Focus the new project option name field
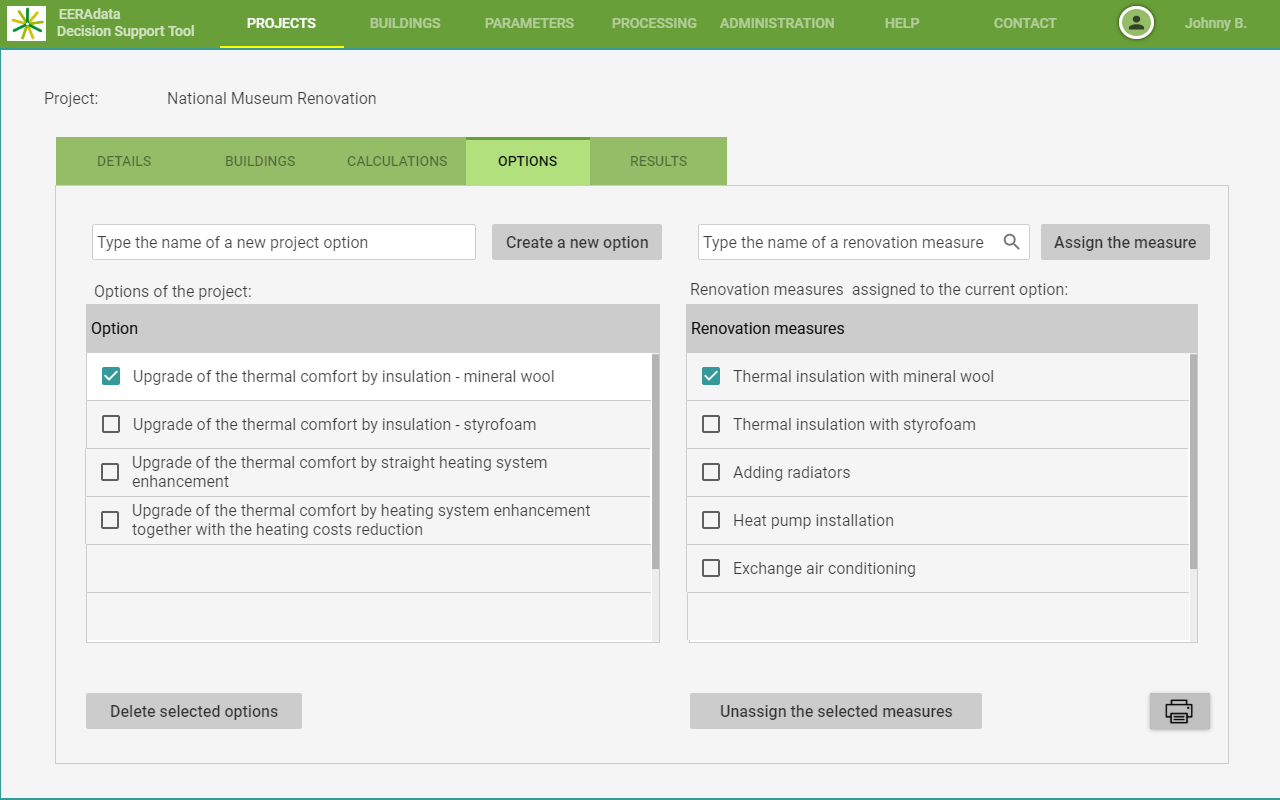The width and height of the screenshot is (1280, 800). [x=284, y=242]
